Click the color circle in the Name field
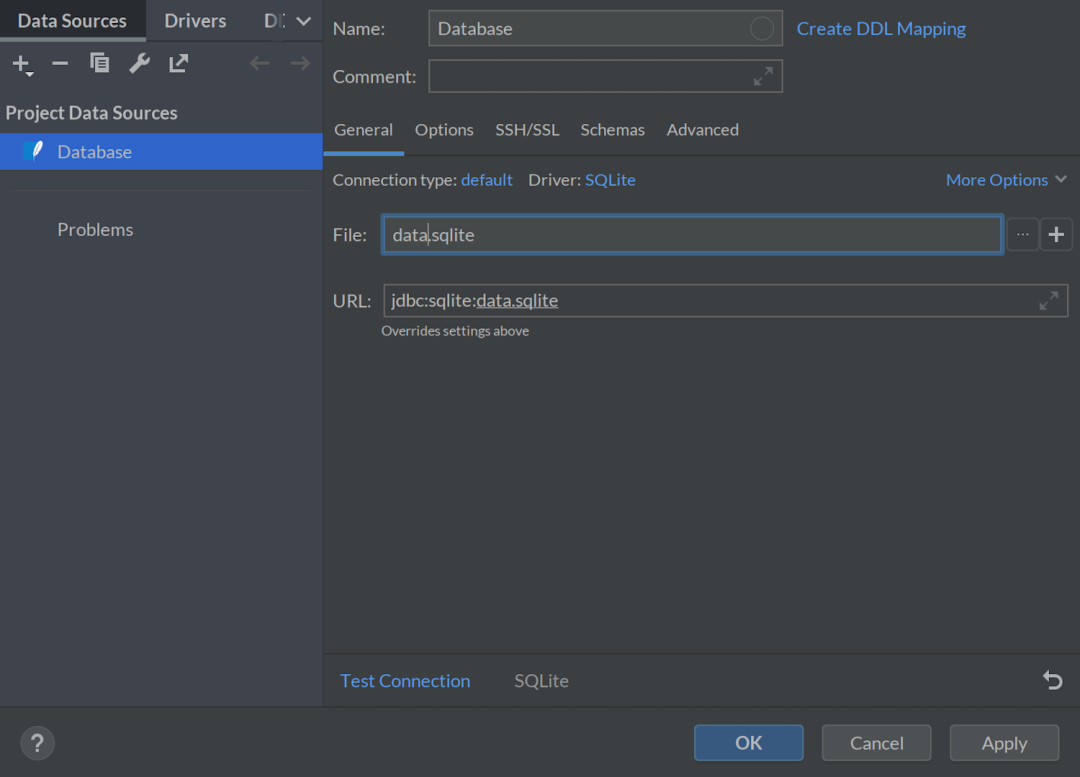 point(761,29)
